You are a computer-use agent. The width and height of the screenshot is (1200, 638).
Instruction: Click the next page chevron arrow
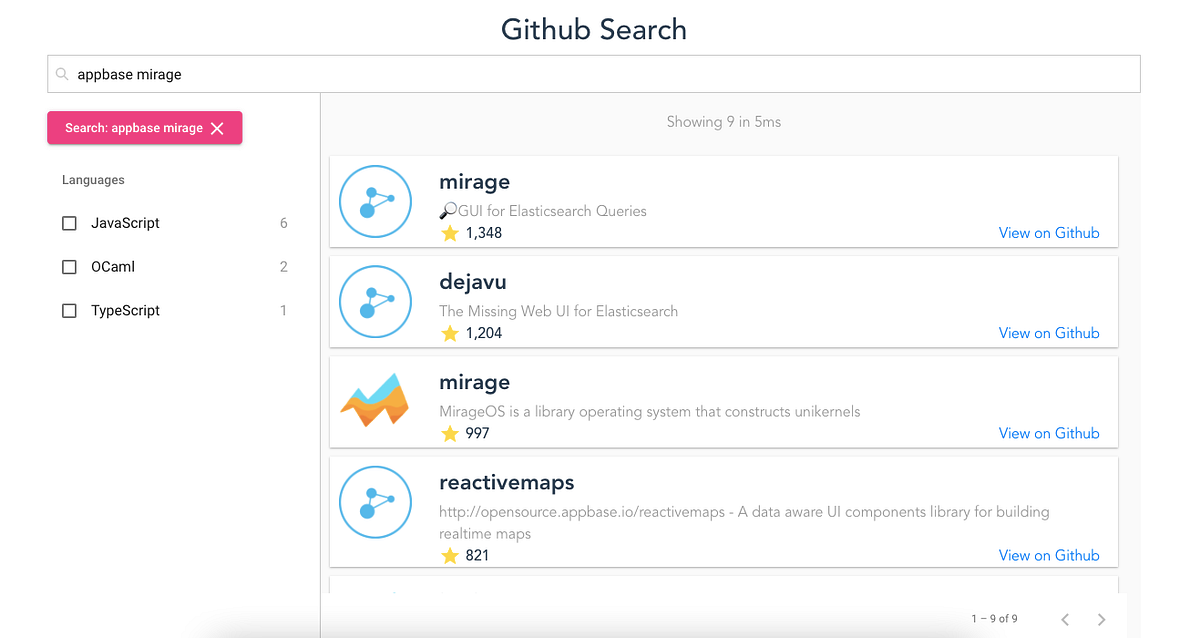1101,619
